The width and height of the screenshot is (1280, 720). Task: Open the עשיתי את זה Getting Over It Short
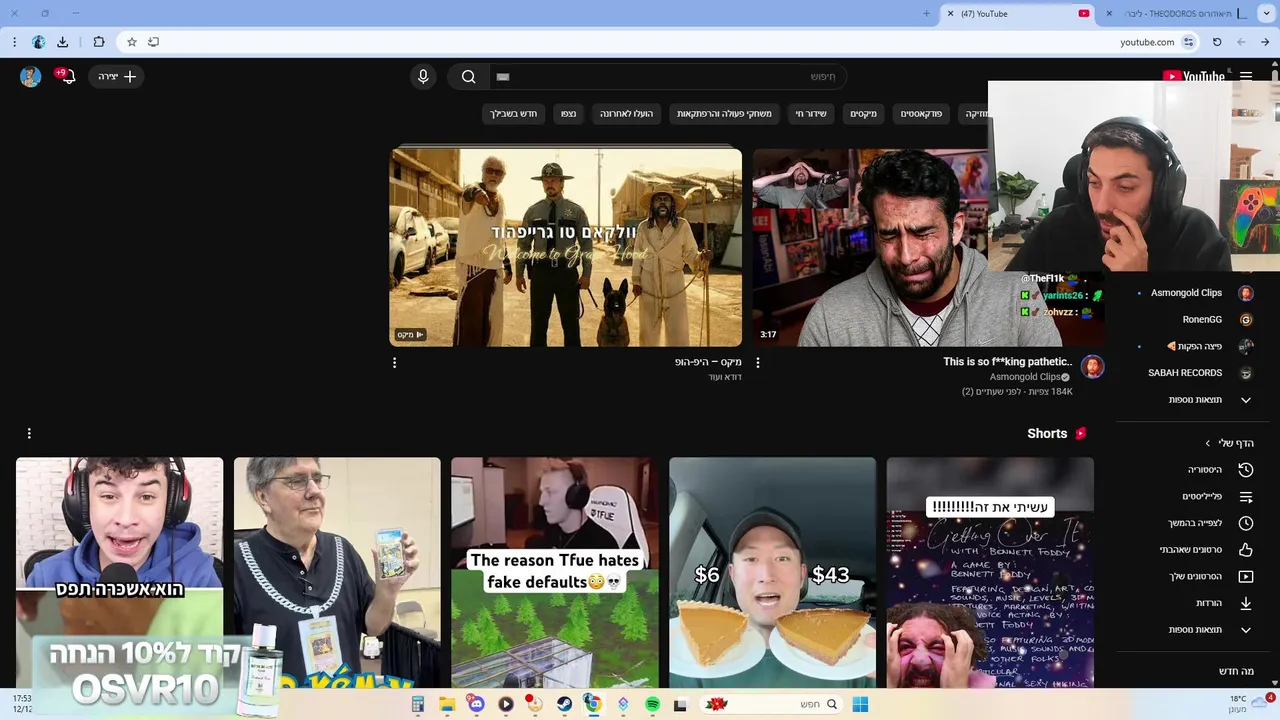(990, 573)
